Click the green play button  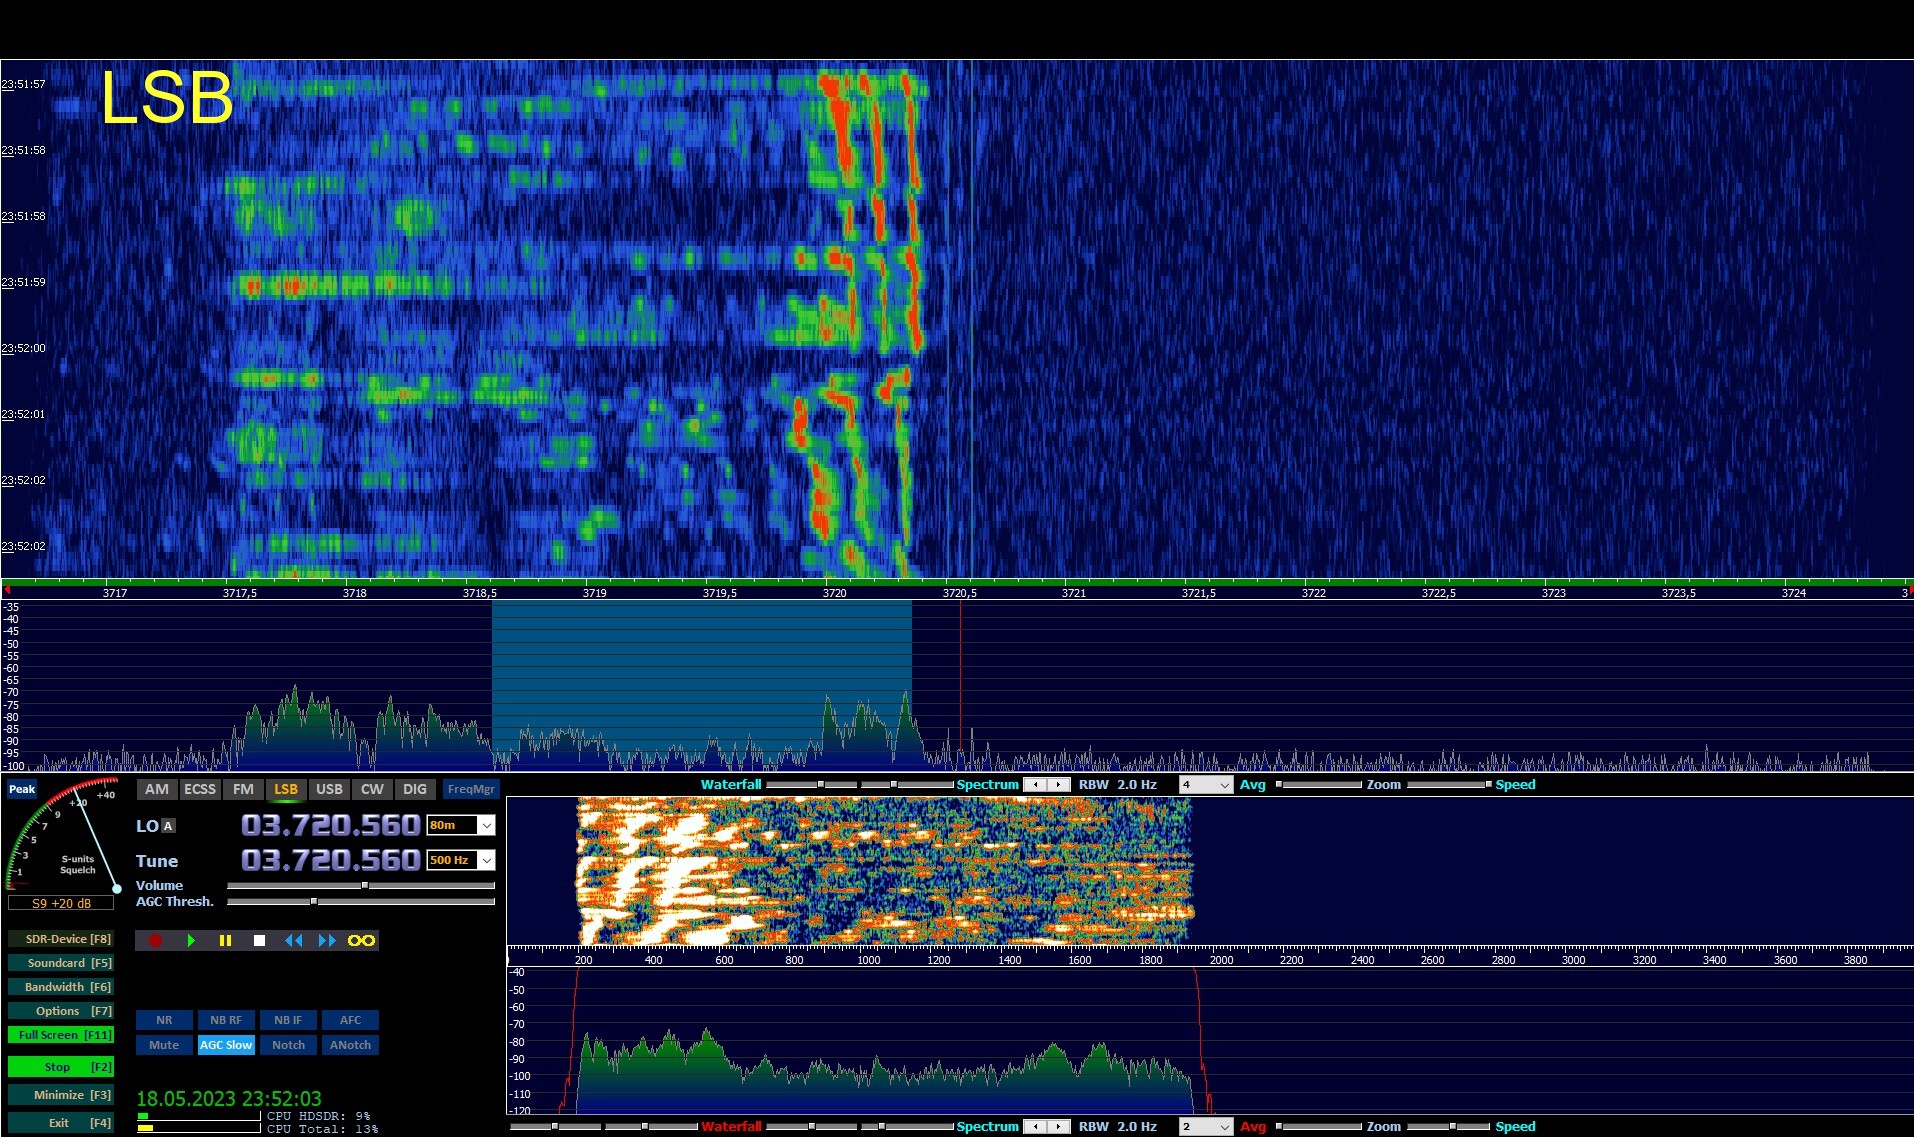(x=190, y=941)
